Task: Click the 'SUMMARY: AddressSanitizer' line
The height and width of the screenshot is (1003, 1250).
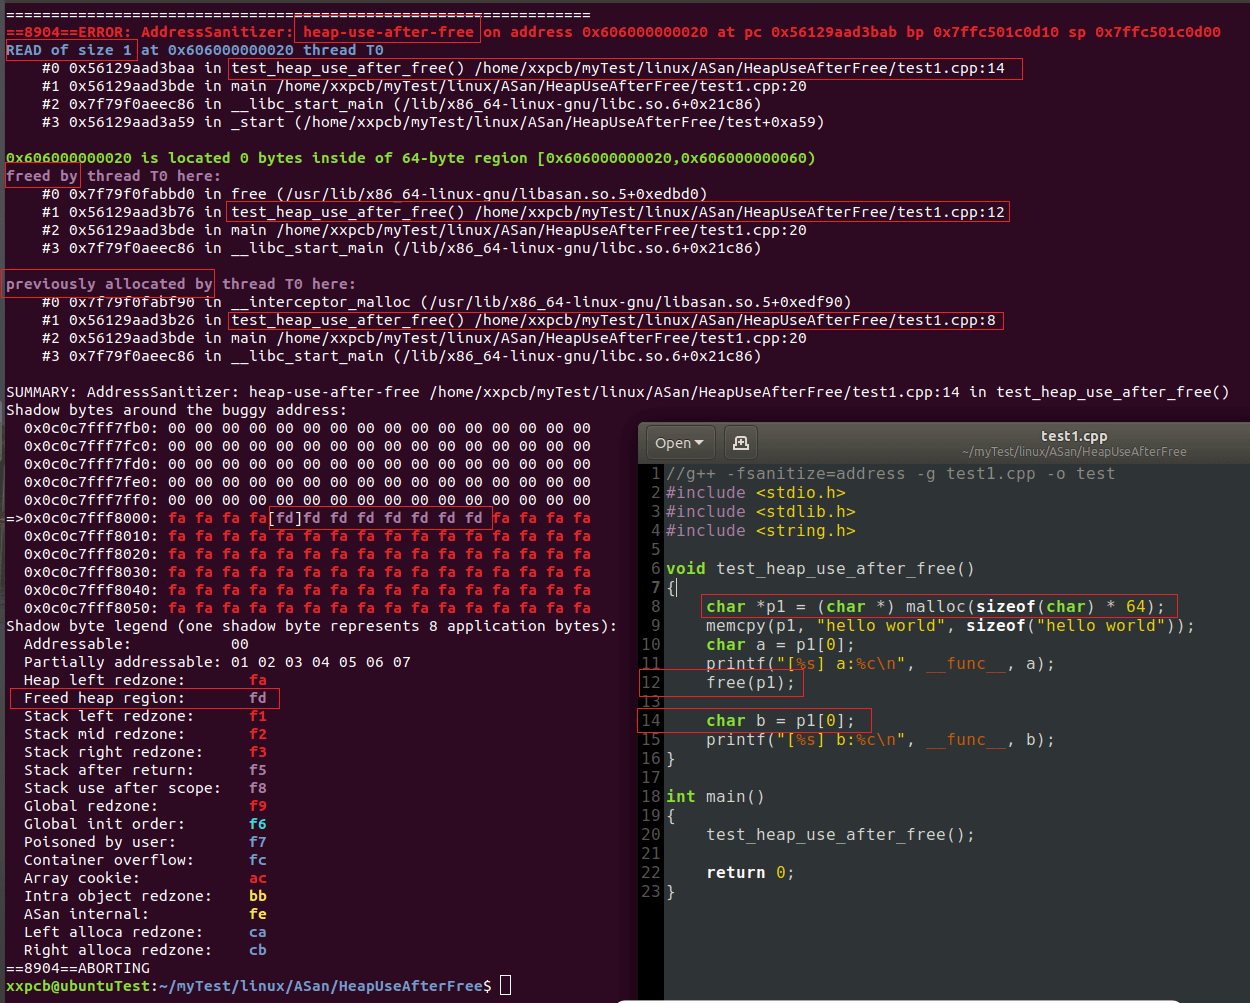Action: click(x=618, y=392)
